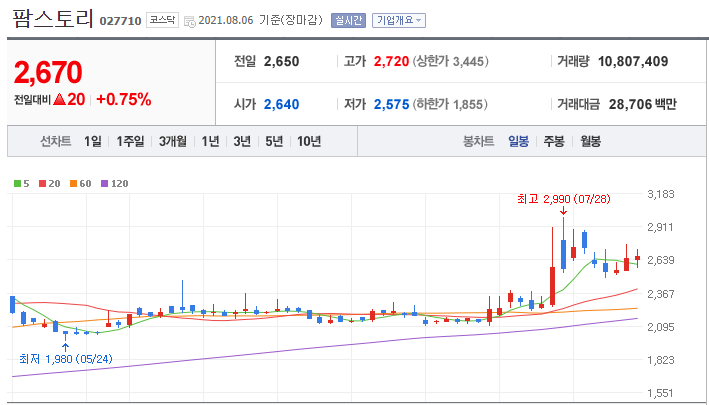Click the 코스닥 market badge
Screen dimensions: 709x405
[x=162, y=20]
